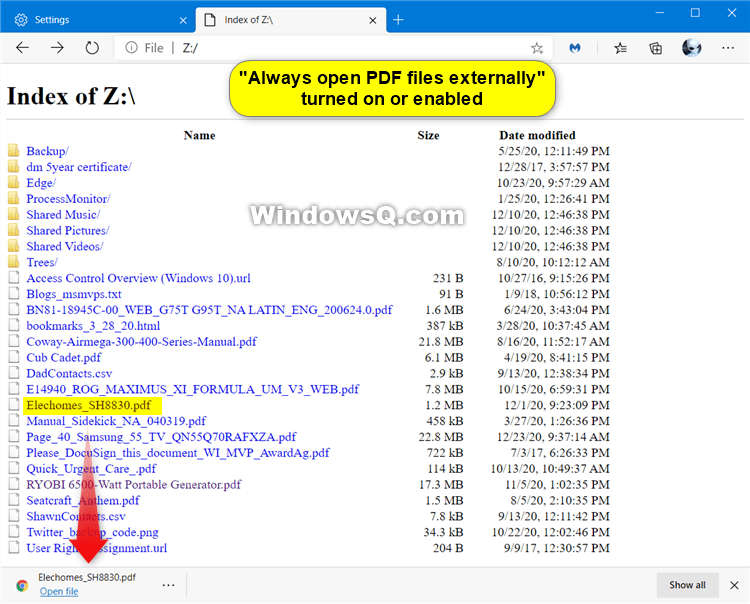Viewport: 750px width, 604px height.
Task: Open Coway-Airmega-300-400-Series-Manual.pdf
Action: click(142, 341)
